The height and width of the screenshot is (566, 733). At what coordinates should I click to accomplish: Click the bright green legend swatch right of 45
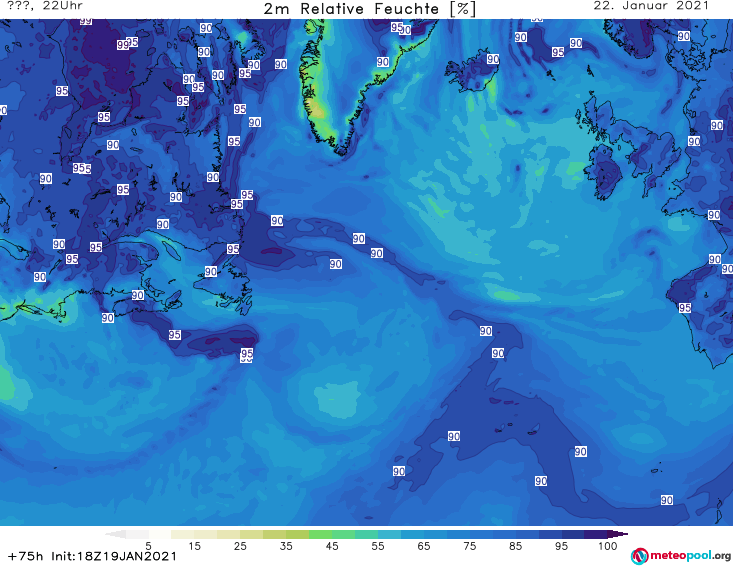pyautogui.click(x=343, y=534)
